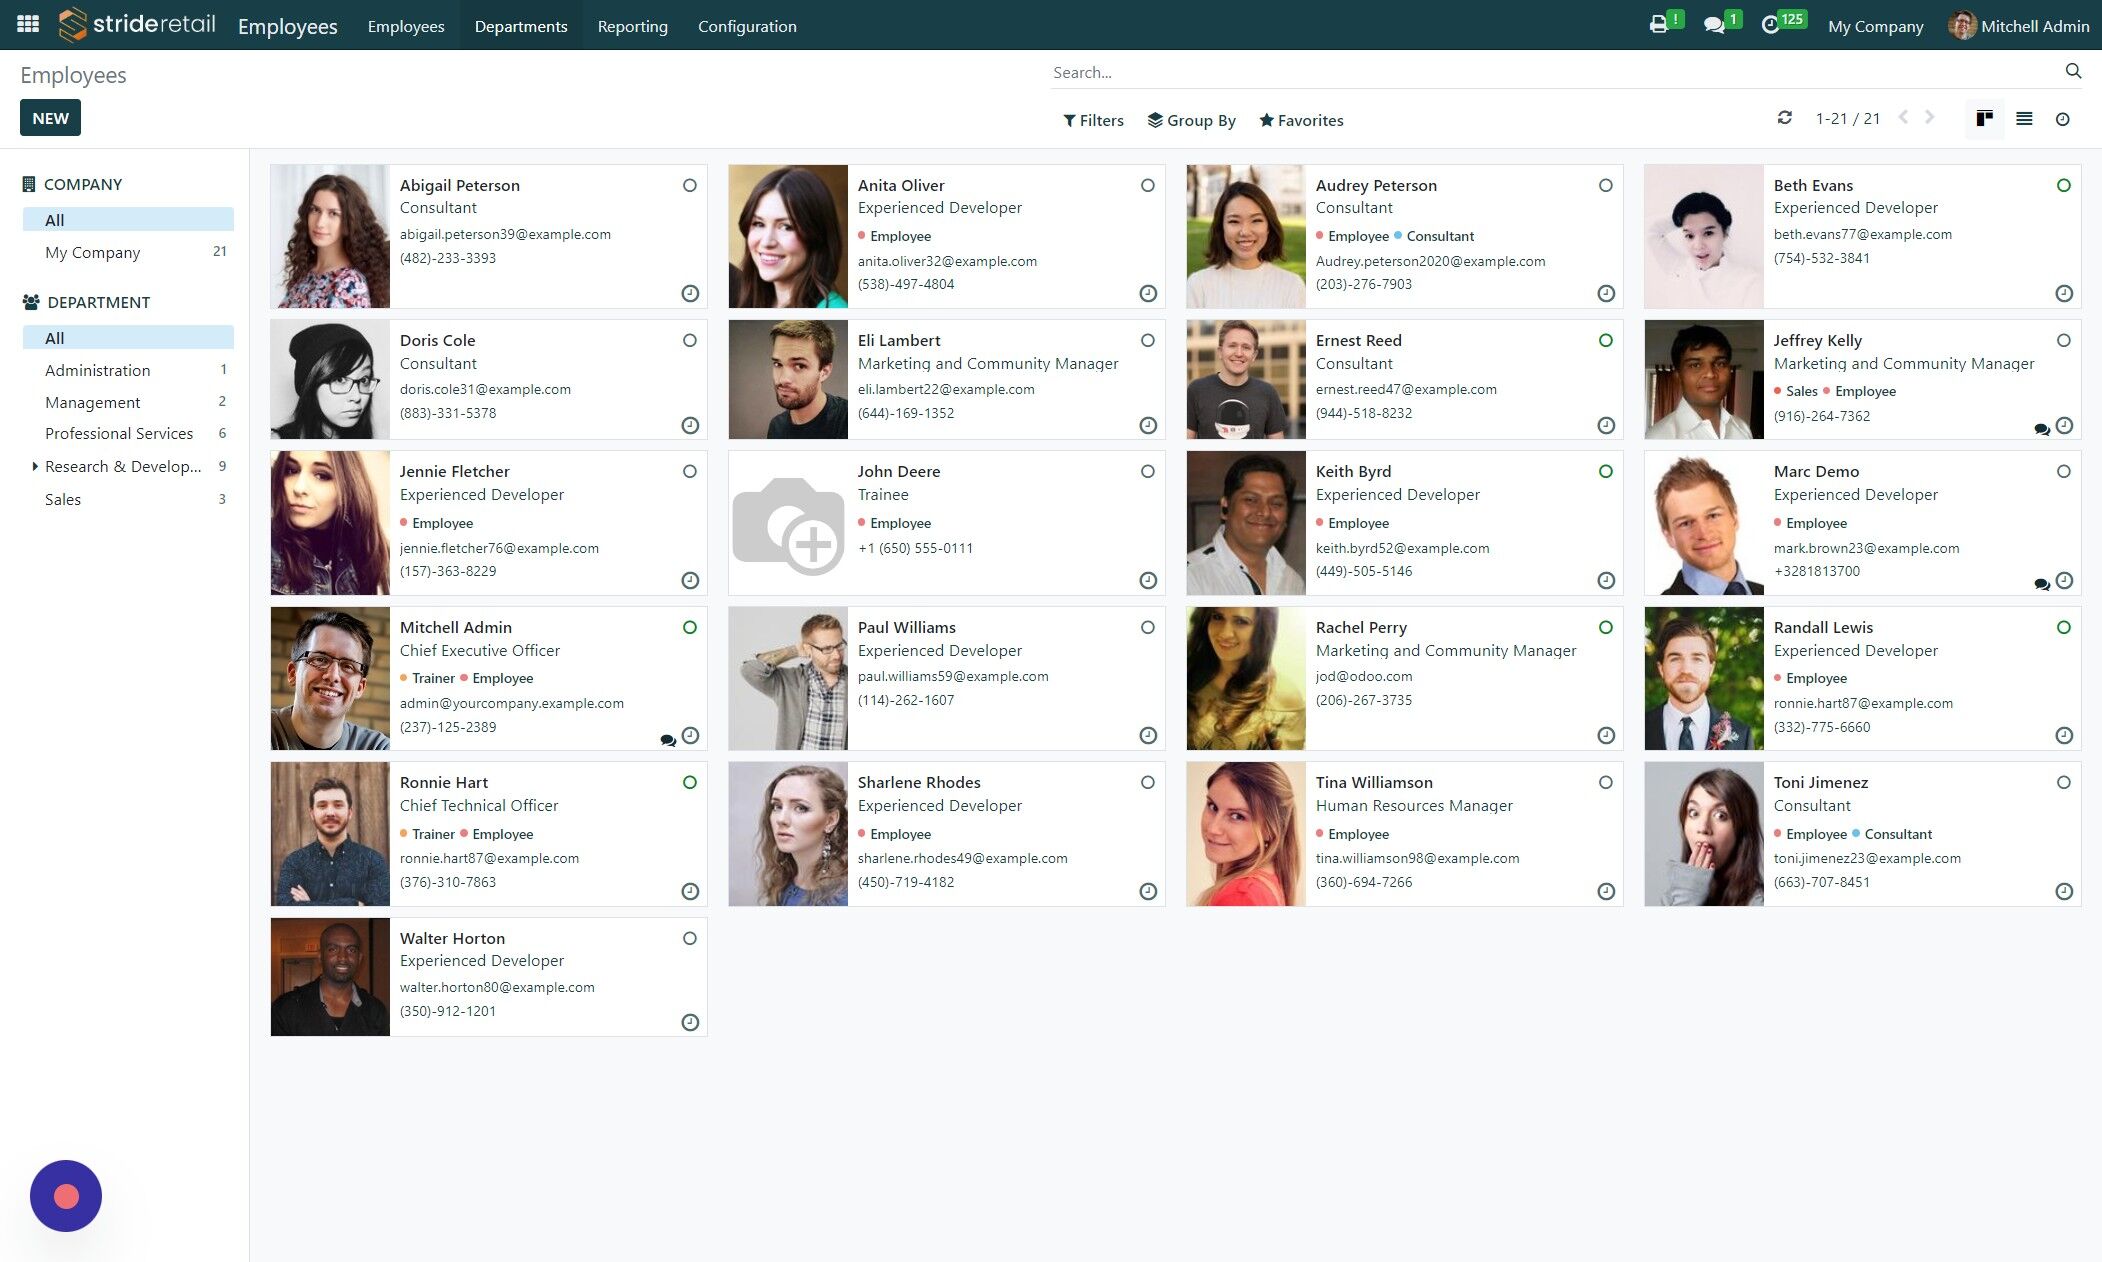
Task: Open the apps grid menu icon
Action: coord(28,24)
